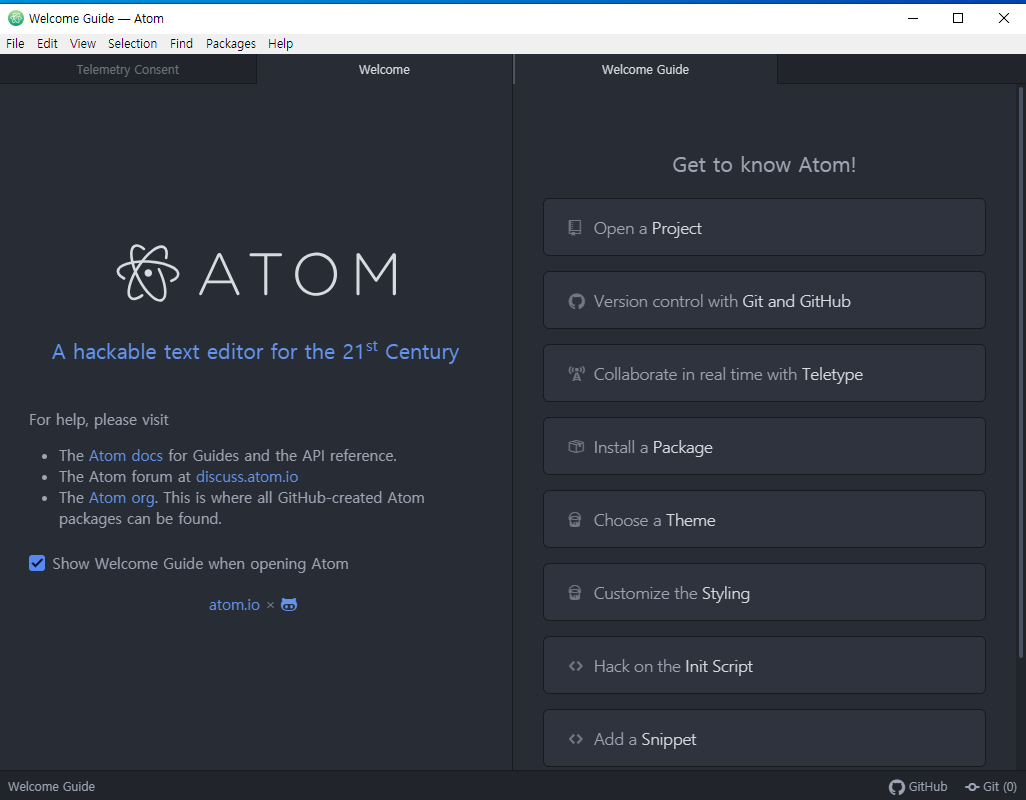Switch to the Telemetry Consent tab
The width and height of the screenshot is (1026, 800).
point(128,69)
